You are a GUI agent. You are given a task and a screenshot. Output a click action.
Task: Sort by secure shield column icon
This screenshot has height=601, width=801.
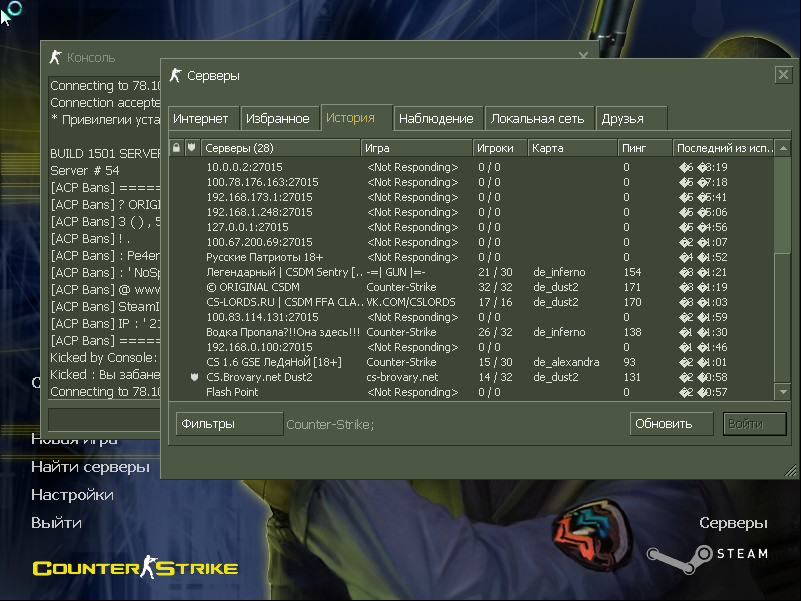(x=192, y=148)
